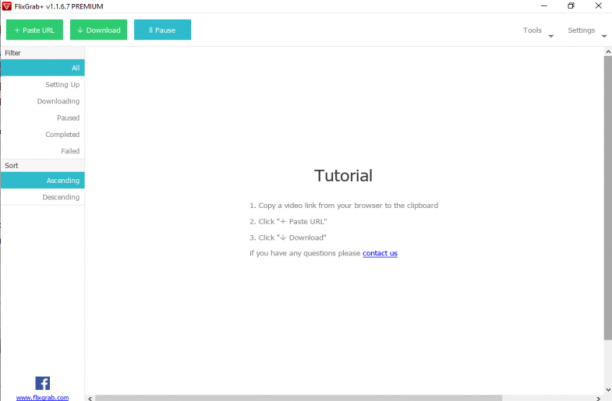Expand the Settings dropdown arrow
Image resolution: width=612 pixels, height=401 pixels.
point(604,36)
